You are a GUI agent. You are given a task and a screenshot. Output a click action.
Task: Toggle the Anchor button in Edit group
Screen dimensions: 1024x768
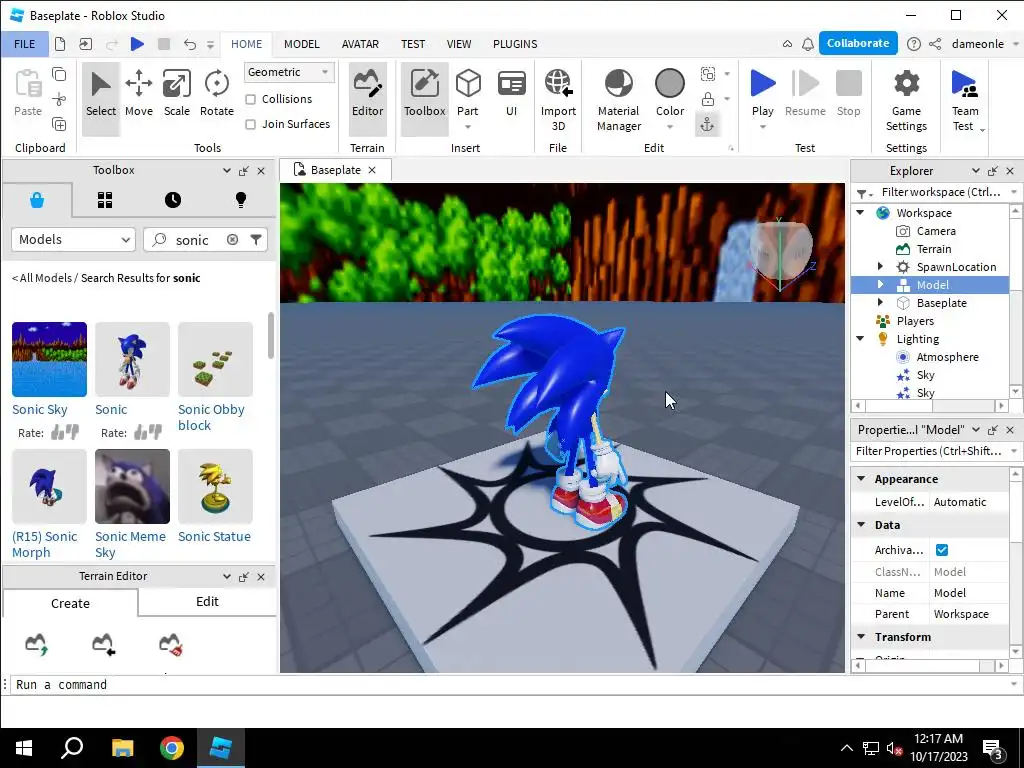pyautogui.click(x=707, y=124)
